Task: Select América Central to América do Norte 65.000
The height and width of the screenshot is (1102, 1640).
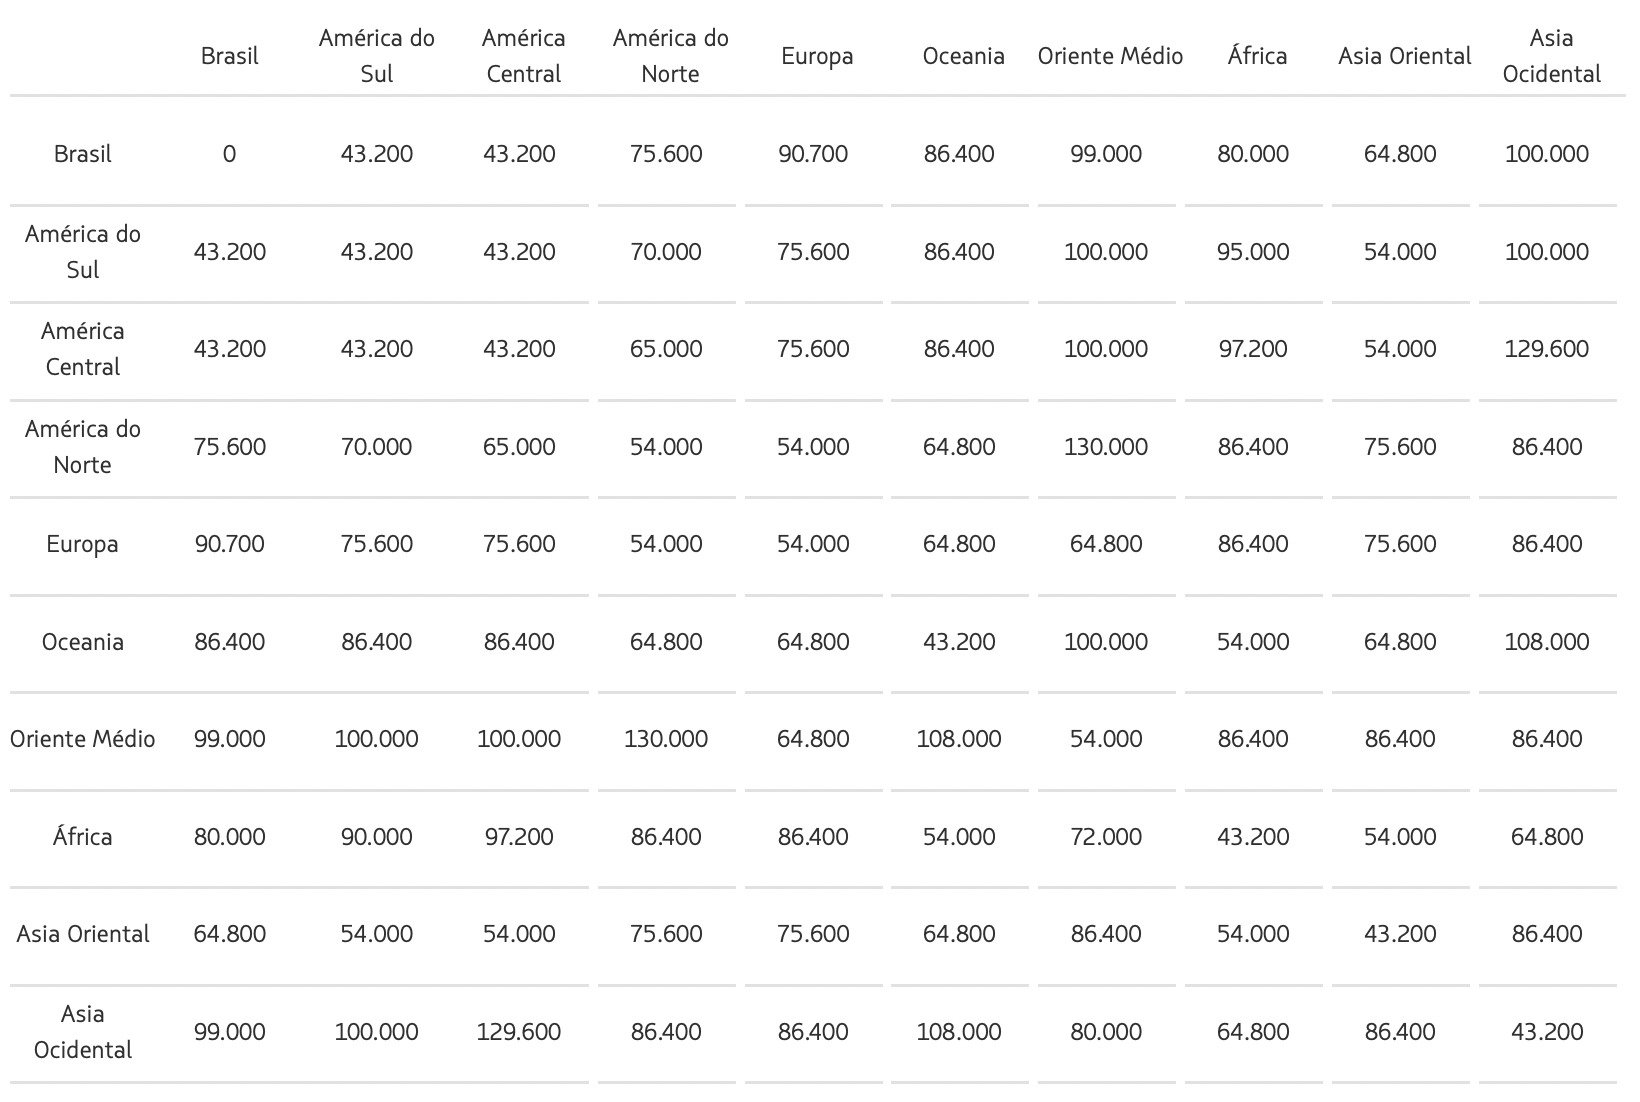Action: coord(666,349)
